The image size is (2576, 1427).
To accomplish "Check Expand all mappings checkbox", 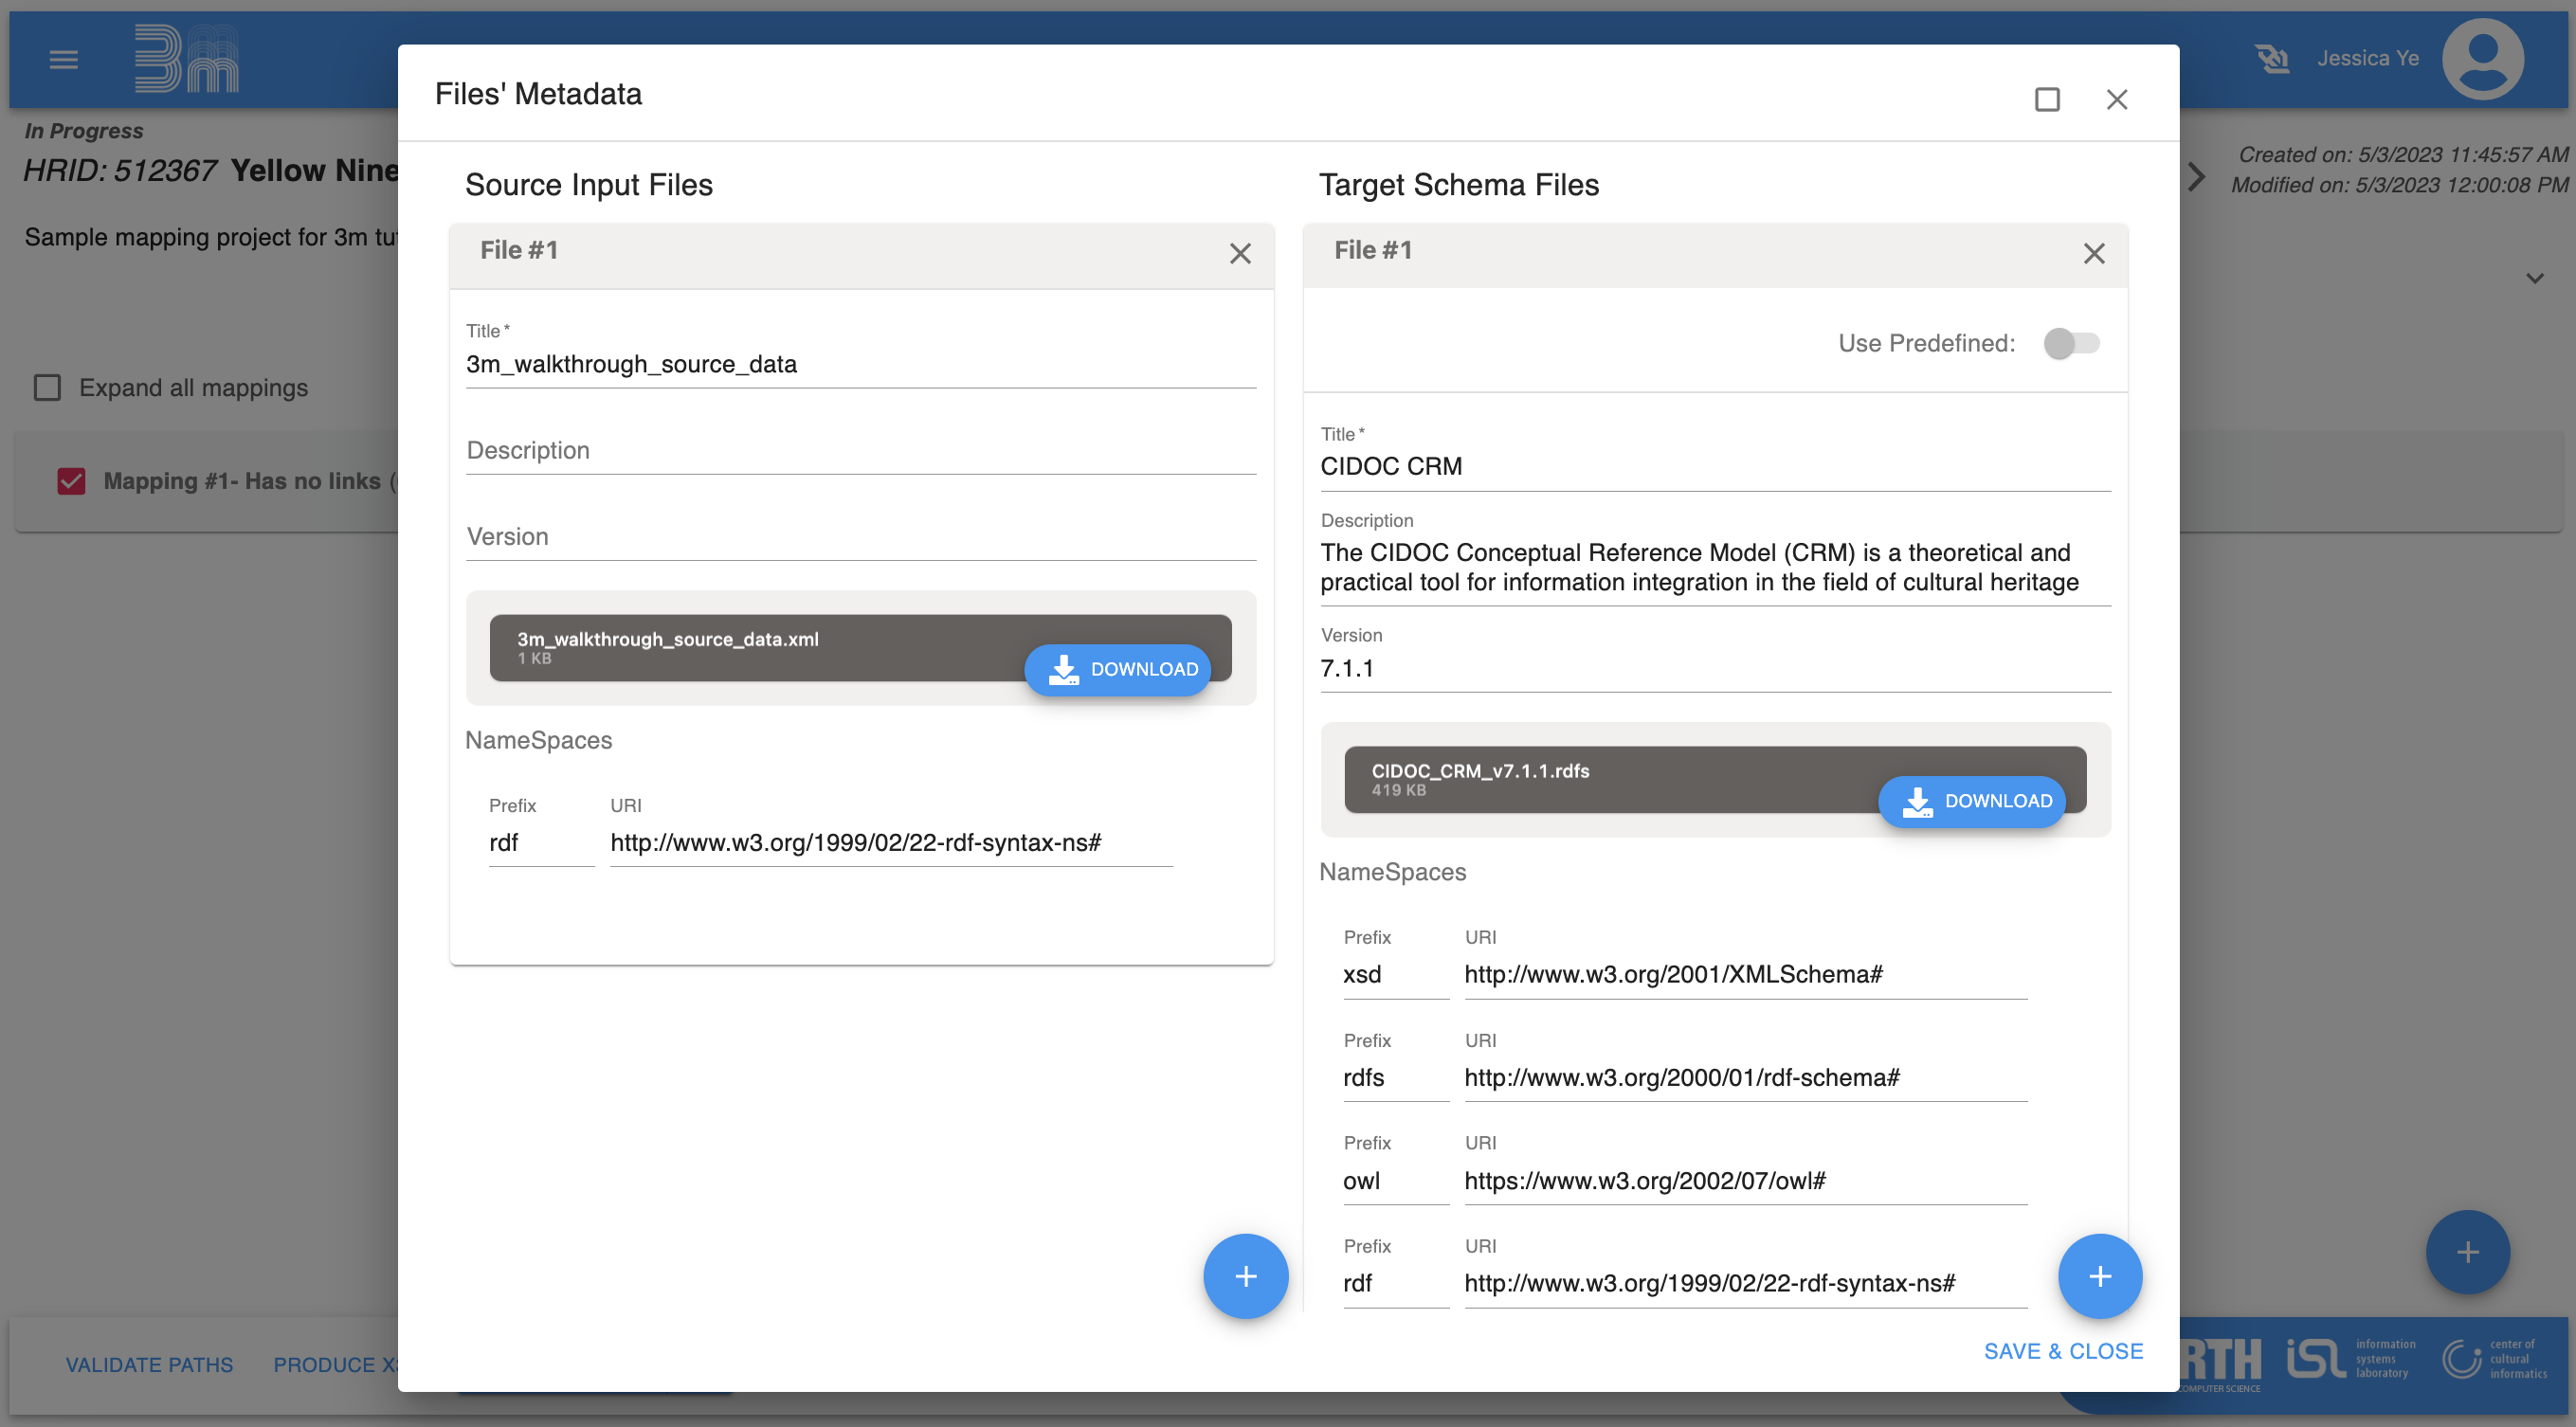I will coord(47,387).
